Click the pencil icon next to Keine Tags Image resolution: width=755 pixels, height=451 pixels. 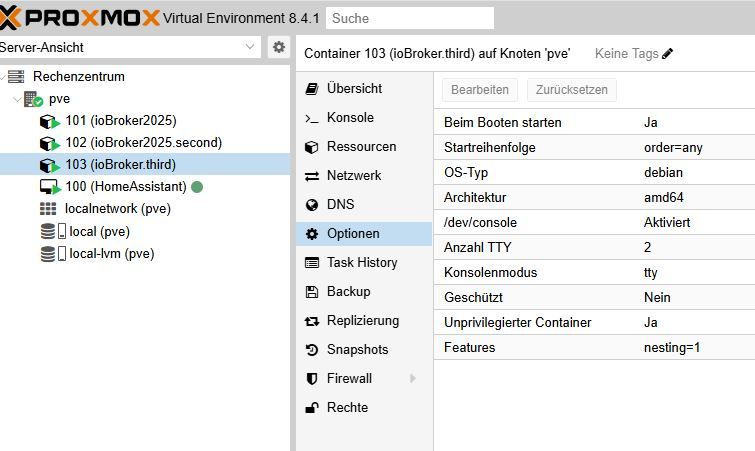(x=668, y=53)
